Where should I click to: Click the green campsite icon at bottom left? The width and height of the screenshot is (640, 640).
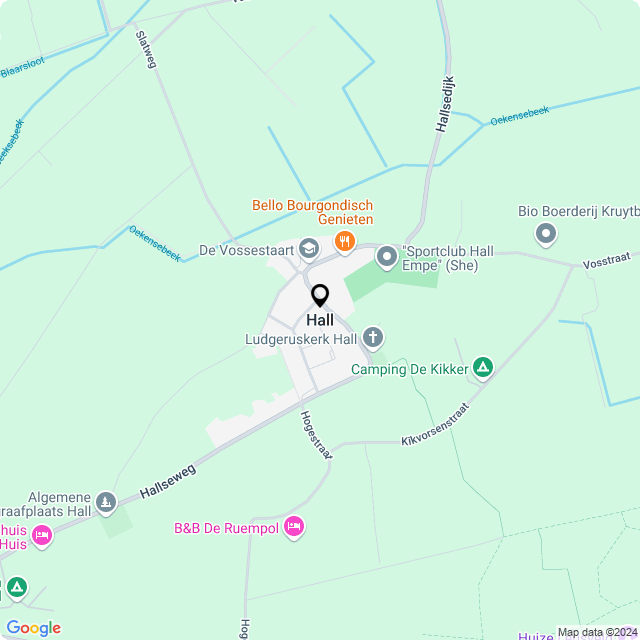pos(17,589)
